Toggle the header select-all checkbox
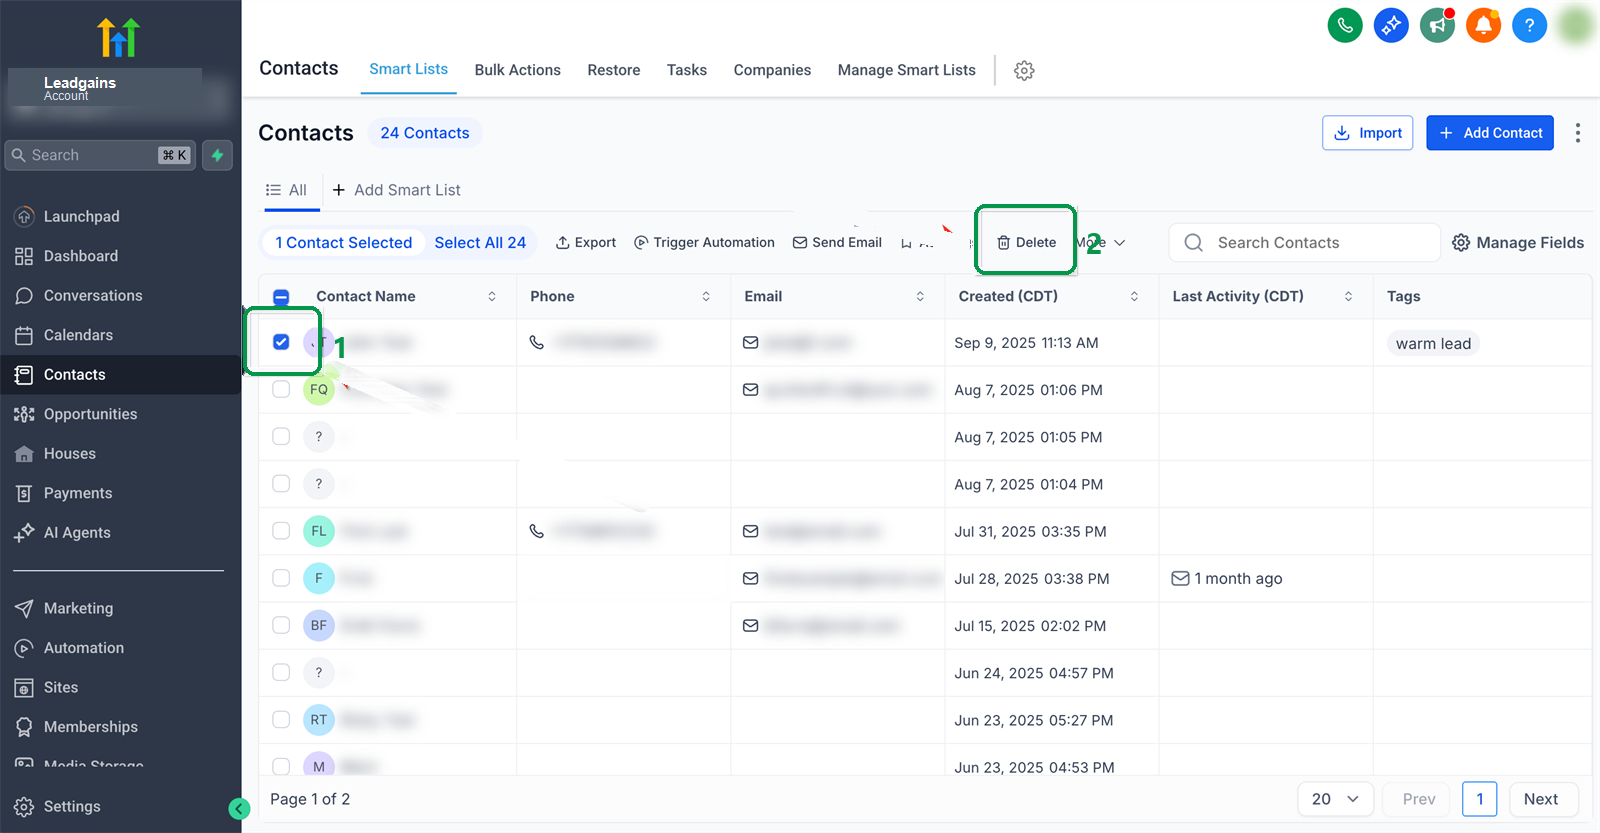 point(281,297)
